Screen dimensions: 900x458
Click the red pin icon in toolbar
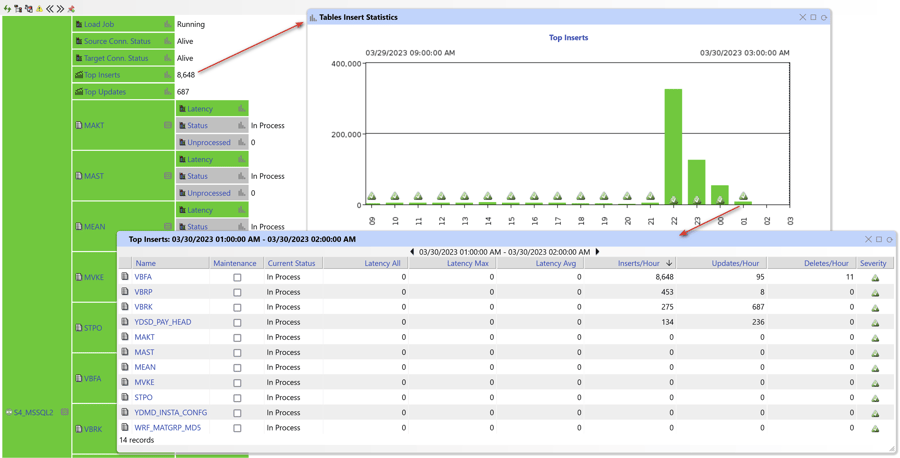(71, 8)
